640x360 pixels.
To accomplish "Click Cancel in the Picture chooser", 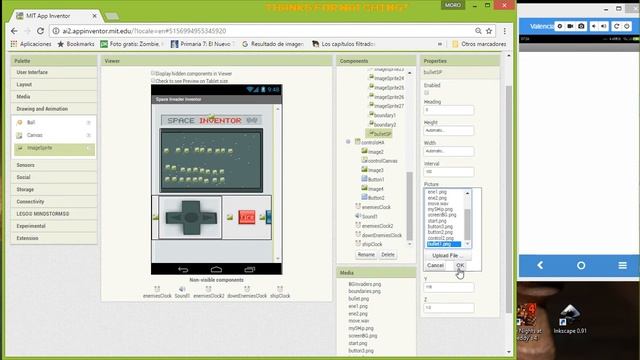I will (x=435, y=265).
